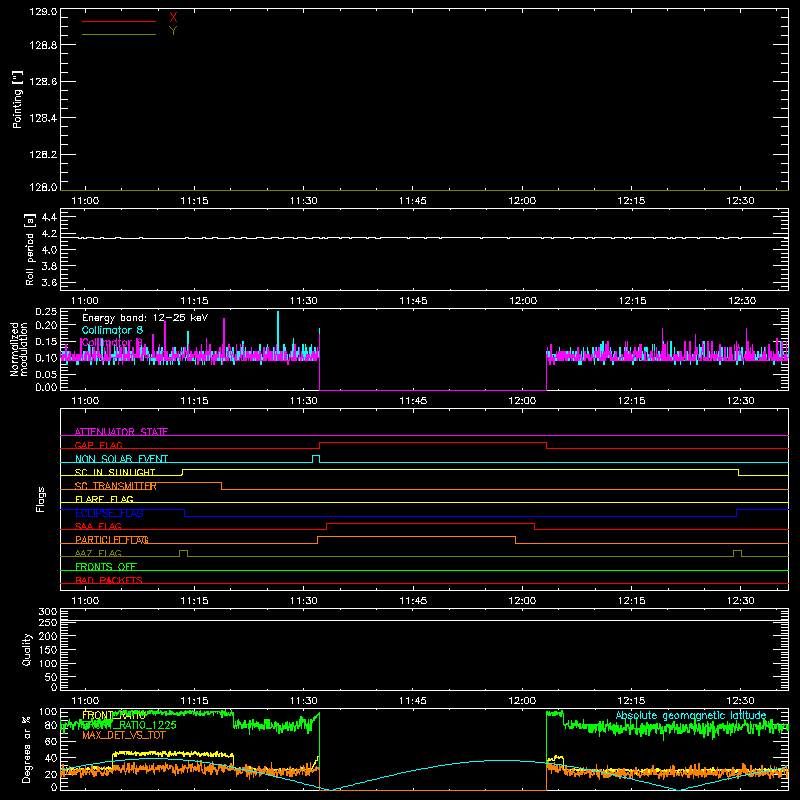Image resolution: width=800 pixels, height=800 pixels.
Task: Click the Normalized modulation axis title
Action: point(18,349)
